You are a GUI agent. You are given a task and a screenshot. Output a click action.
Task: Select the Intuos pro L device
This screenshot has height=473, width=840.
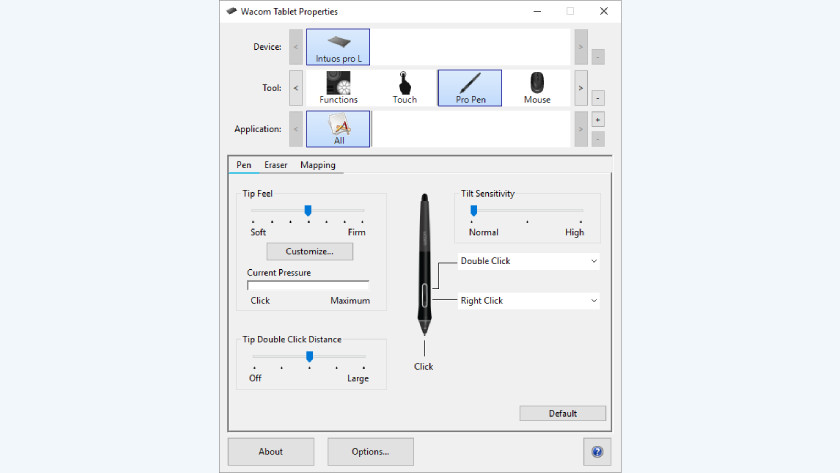(338, 47)
